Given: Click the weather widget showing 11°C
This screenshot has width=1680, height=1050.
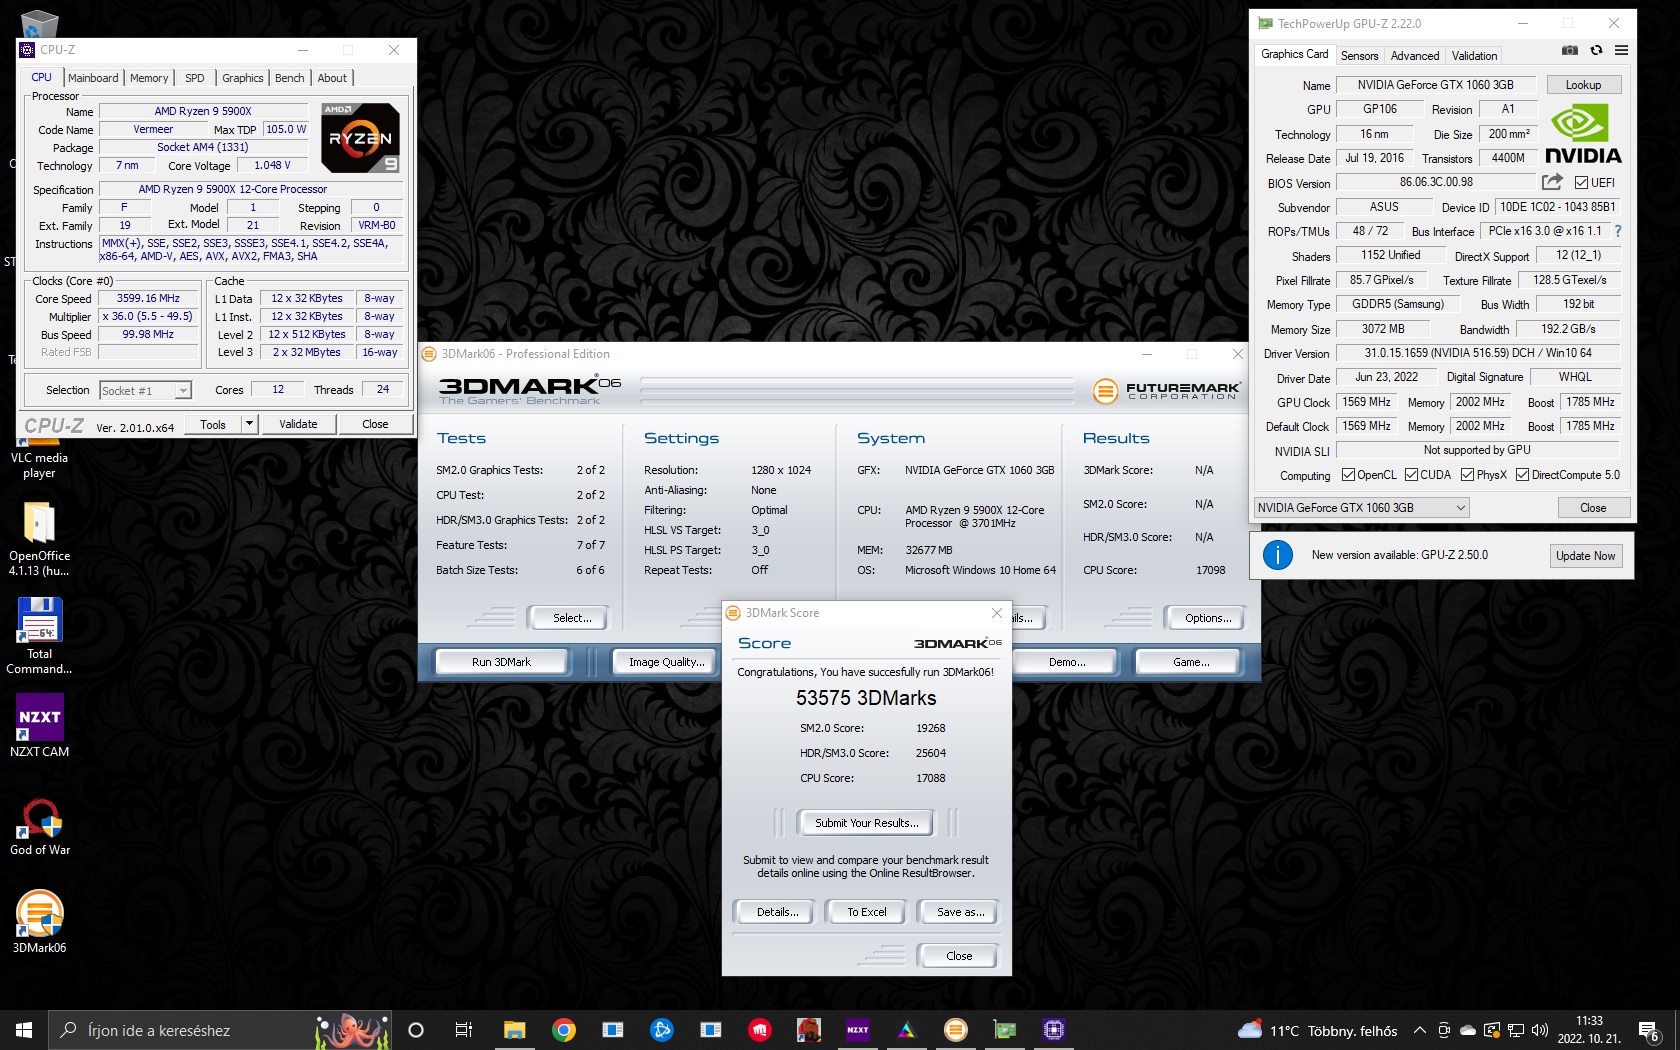Looking at the screenshot, I should (x=1318, y=1030).
